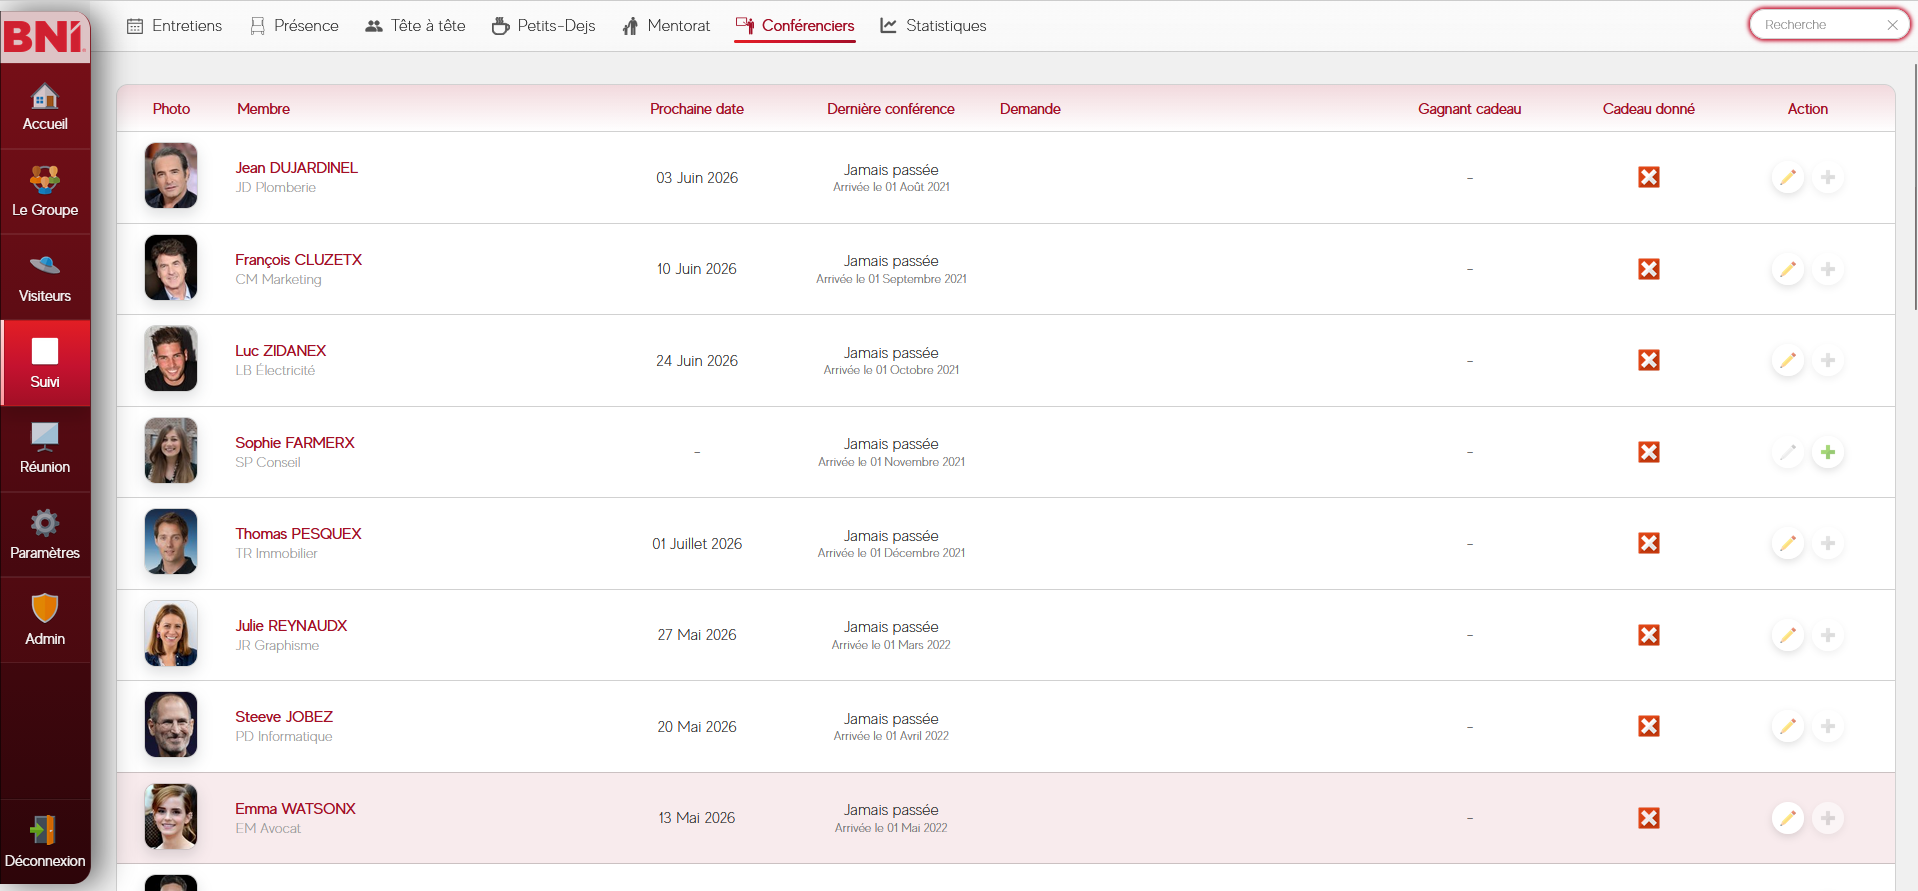Edit François CLUZETX's conference with pencil icon
This screenshot has height=891, width=1918.
point(1788,269)
